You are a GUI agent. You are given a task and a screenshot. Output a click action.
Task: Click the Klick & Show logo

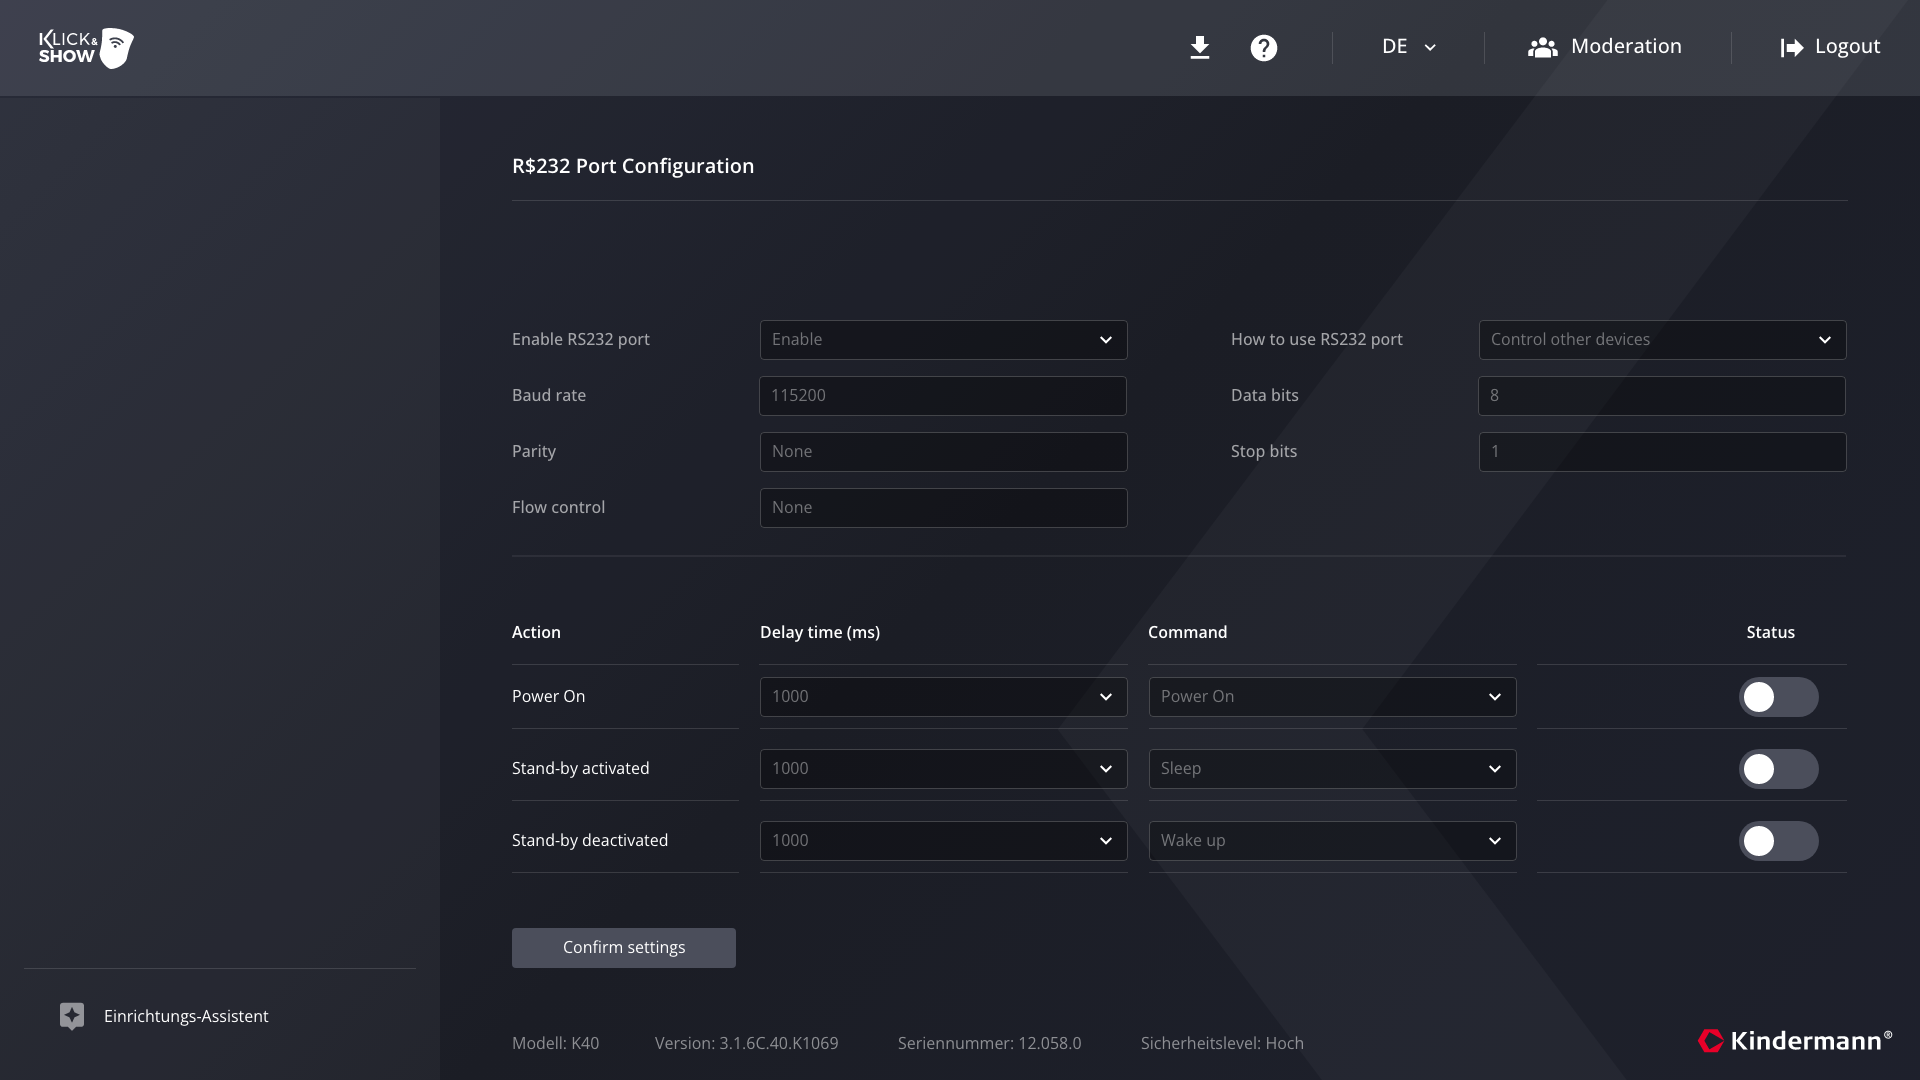(86, 48)
